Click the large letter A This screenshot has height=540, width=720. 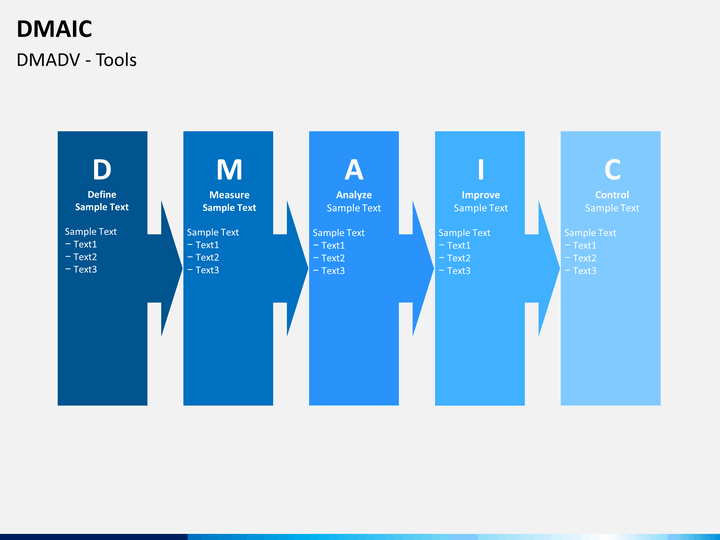click(354, 169)
